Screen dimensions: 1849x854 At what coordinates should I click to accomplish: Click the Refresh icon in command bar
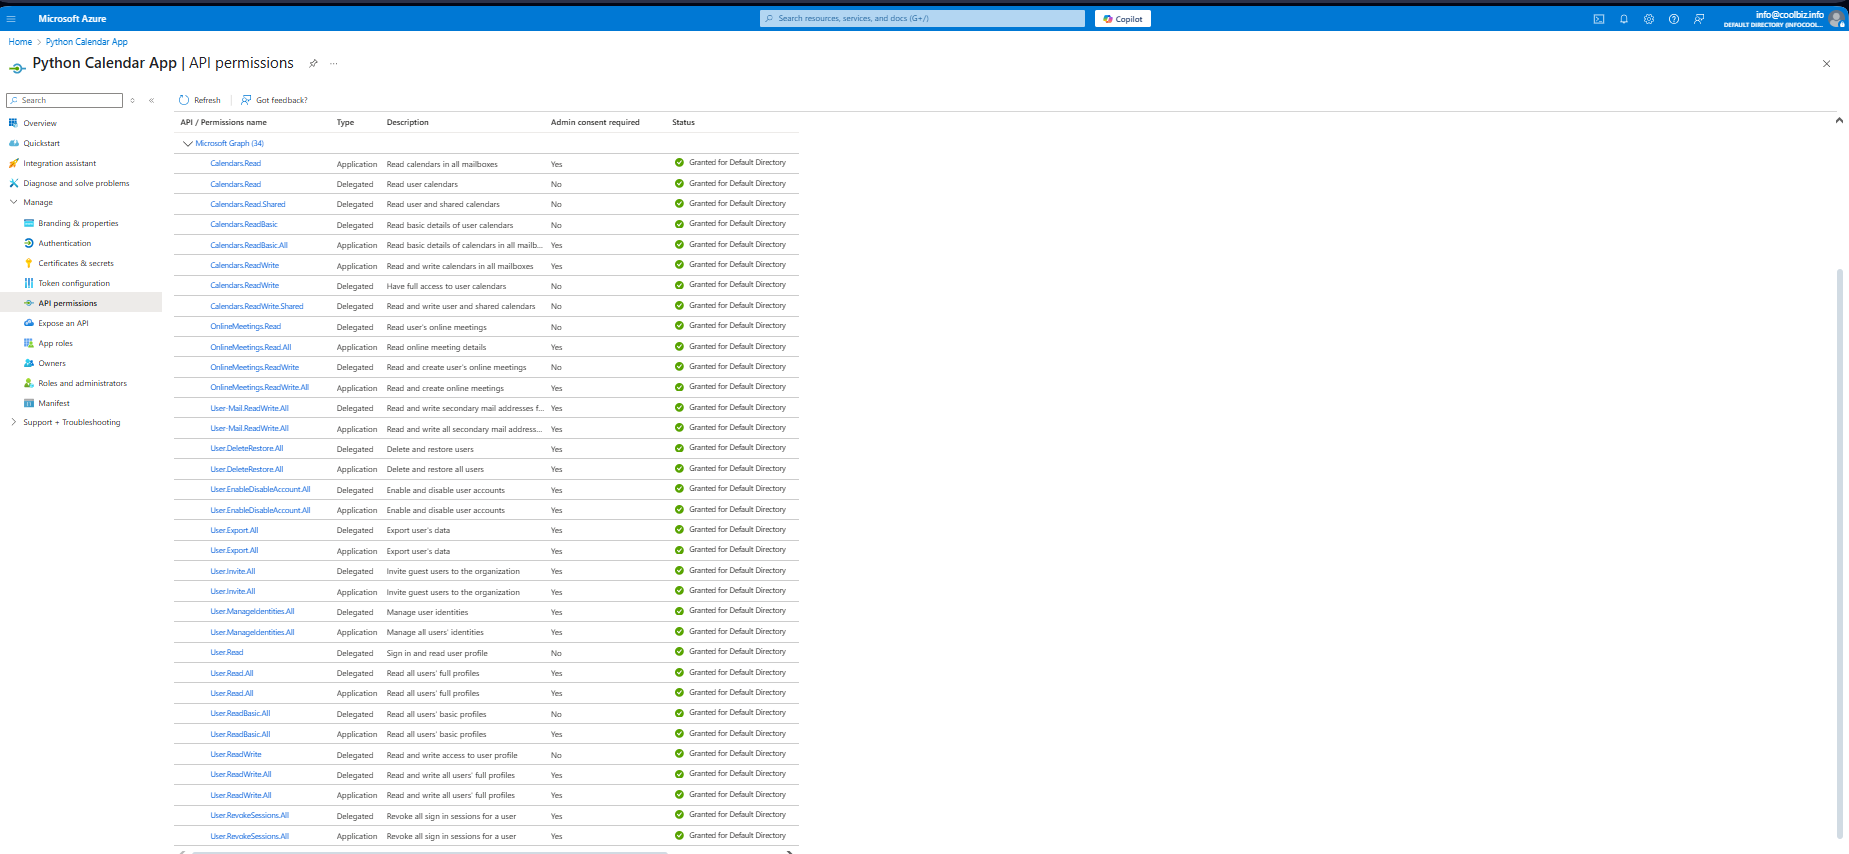[184, 100]
